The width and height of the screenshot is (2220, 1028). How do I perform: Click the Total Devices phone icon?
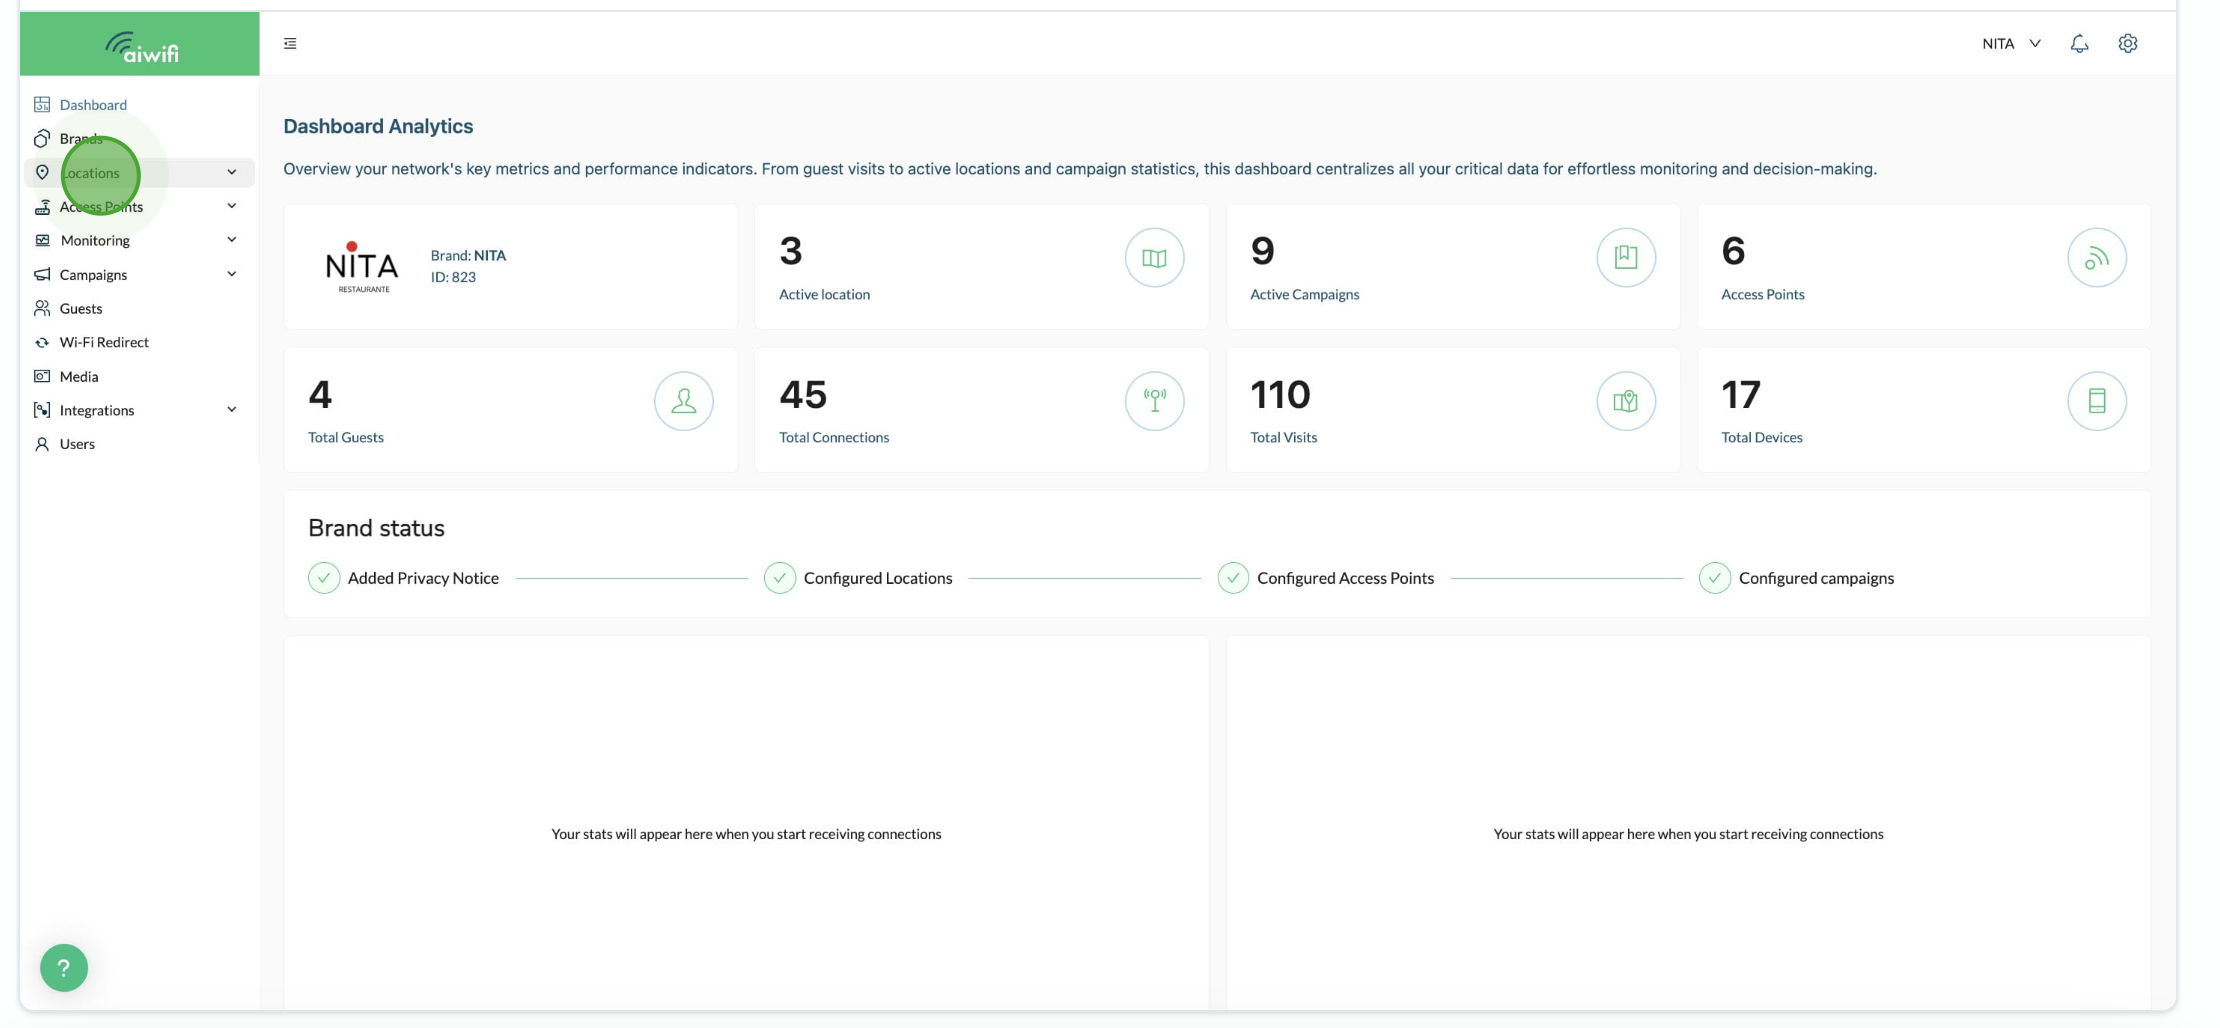(x=2096, y=401)
